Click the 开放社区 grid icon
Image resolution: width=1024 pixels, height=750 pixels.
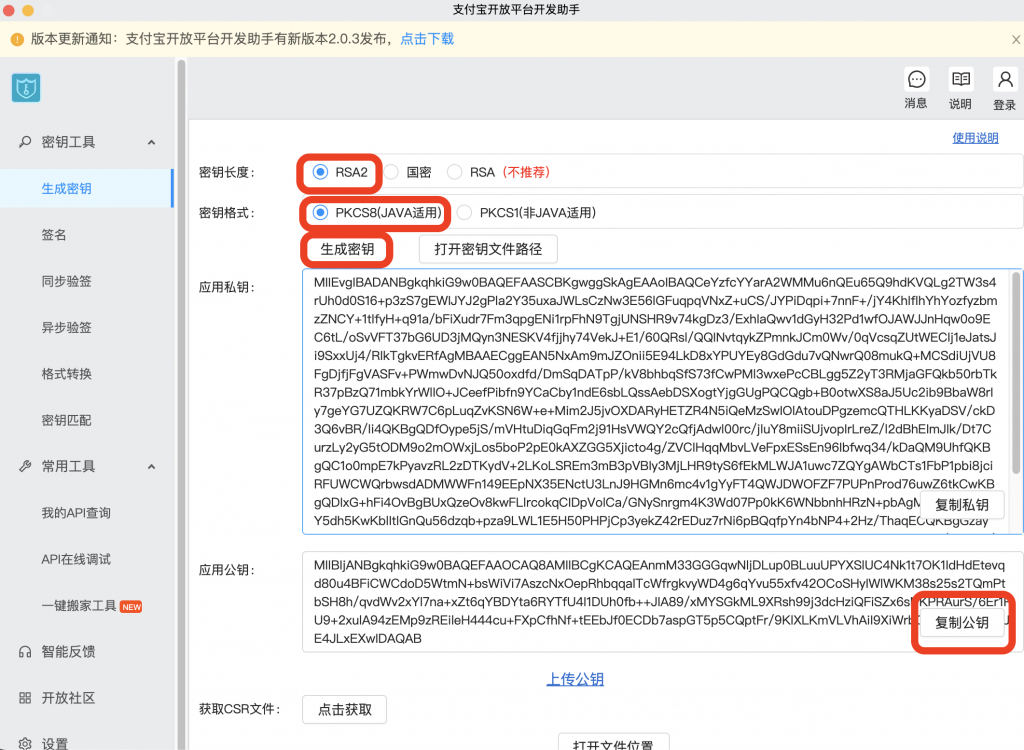[x=26, y=698]
